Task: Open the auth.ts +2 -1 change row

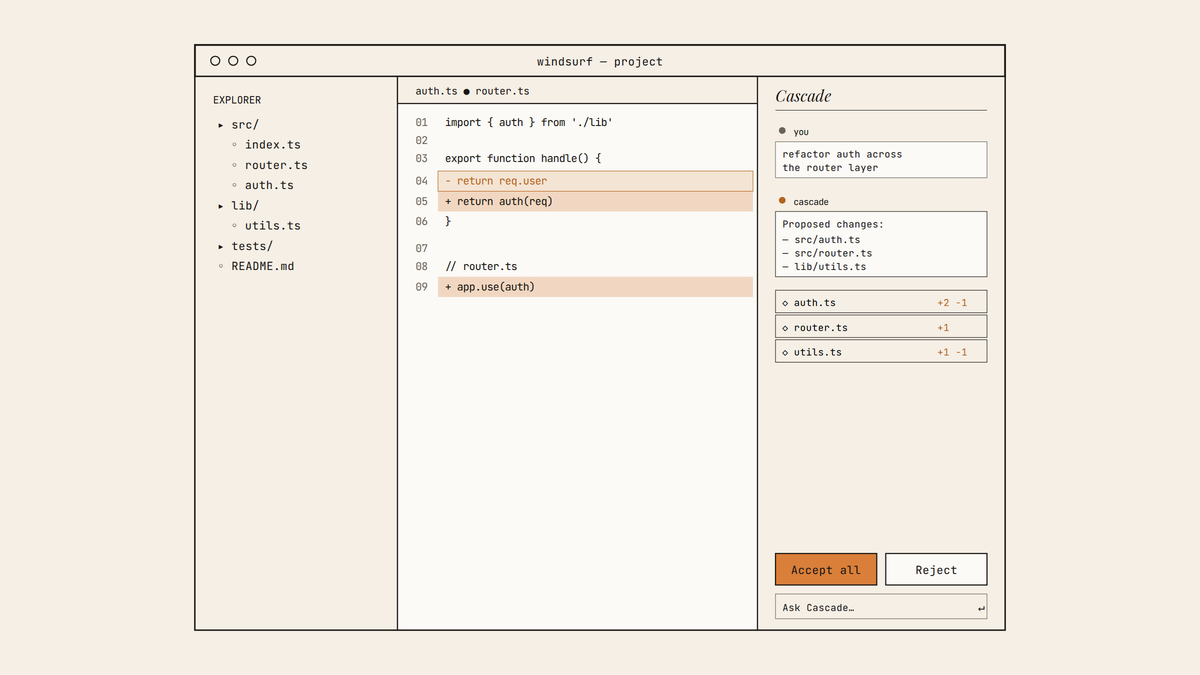Action: point(881,302)
